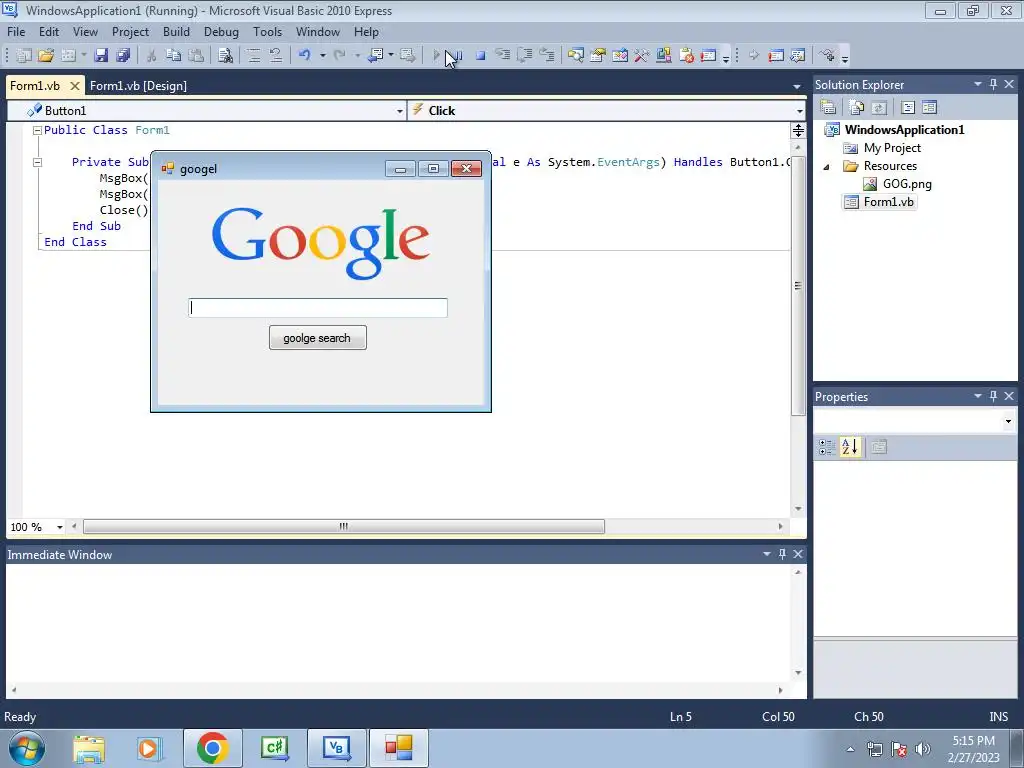Screen dimensions: 1024x768
Task: Toggle auto-hide pin on the Immediate Window
Action: coord(782,554)
